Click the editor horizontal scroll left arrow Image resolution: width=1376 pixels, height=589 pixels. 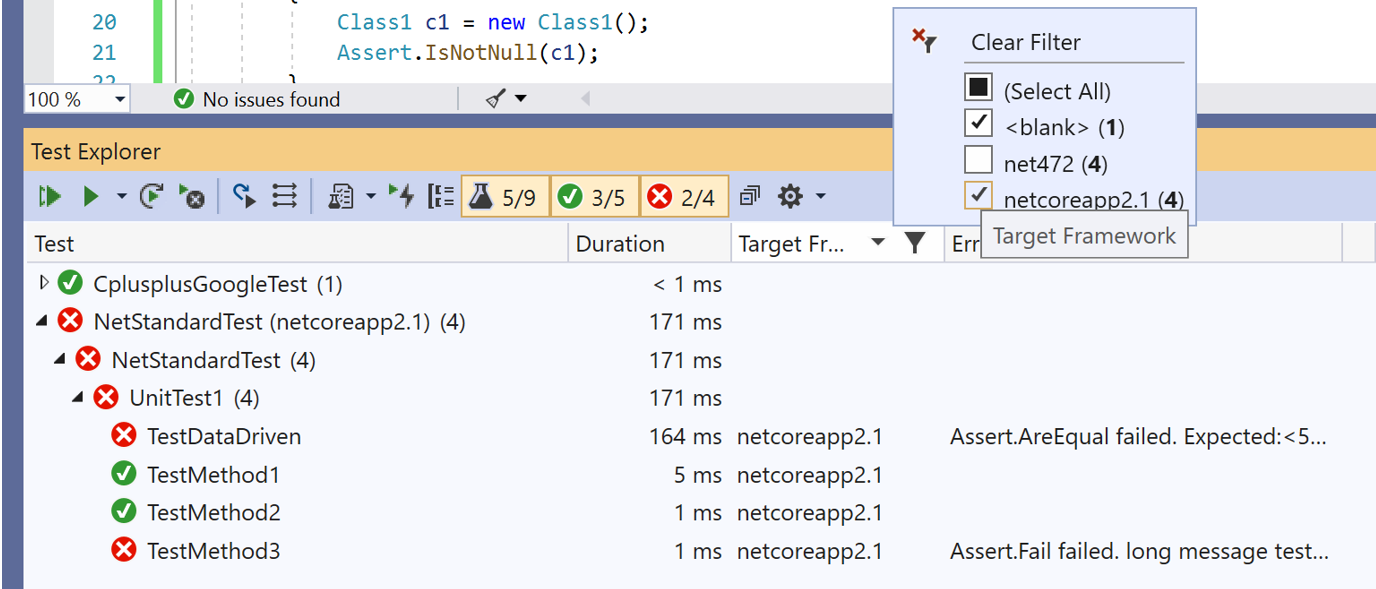tap(585, 99)
